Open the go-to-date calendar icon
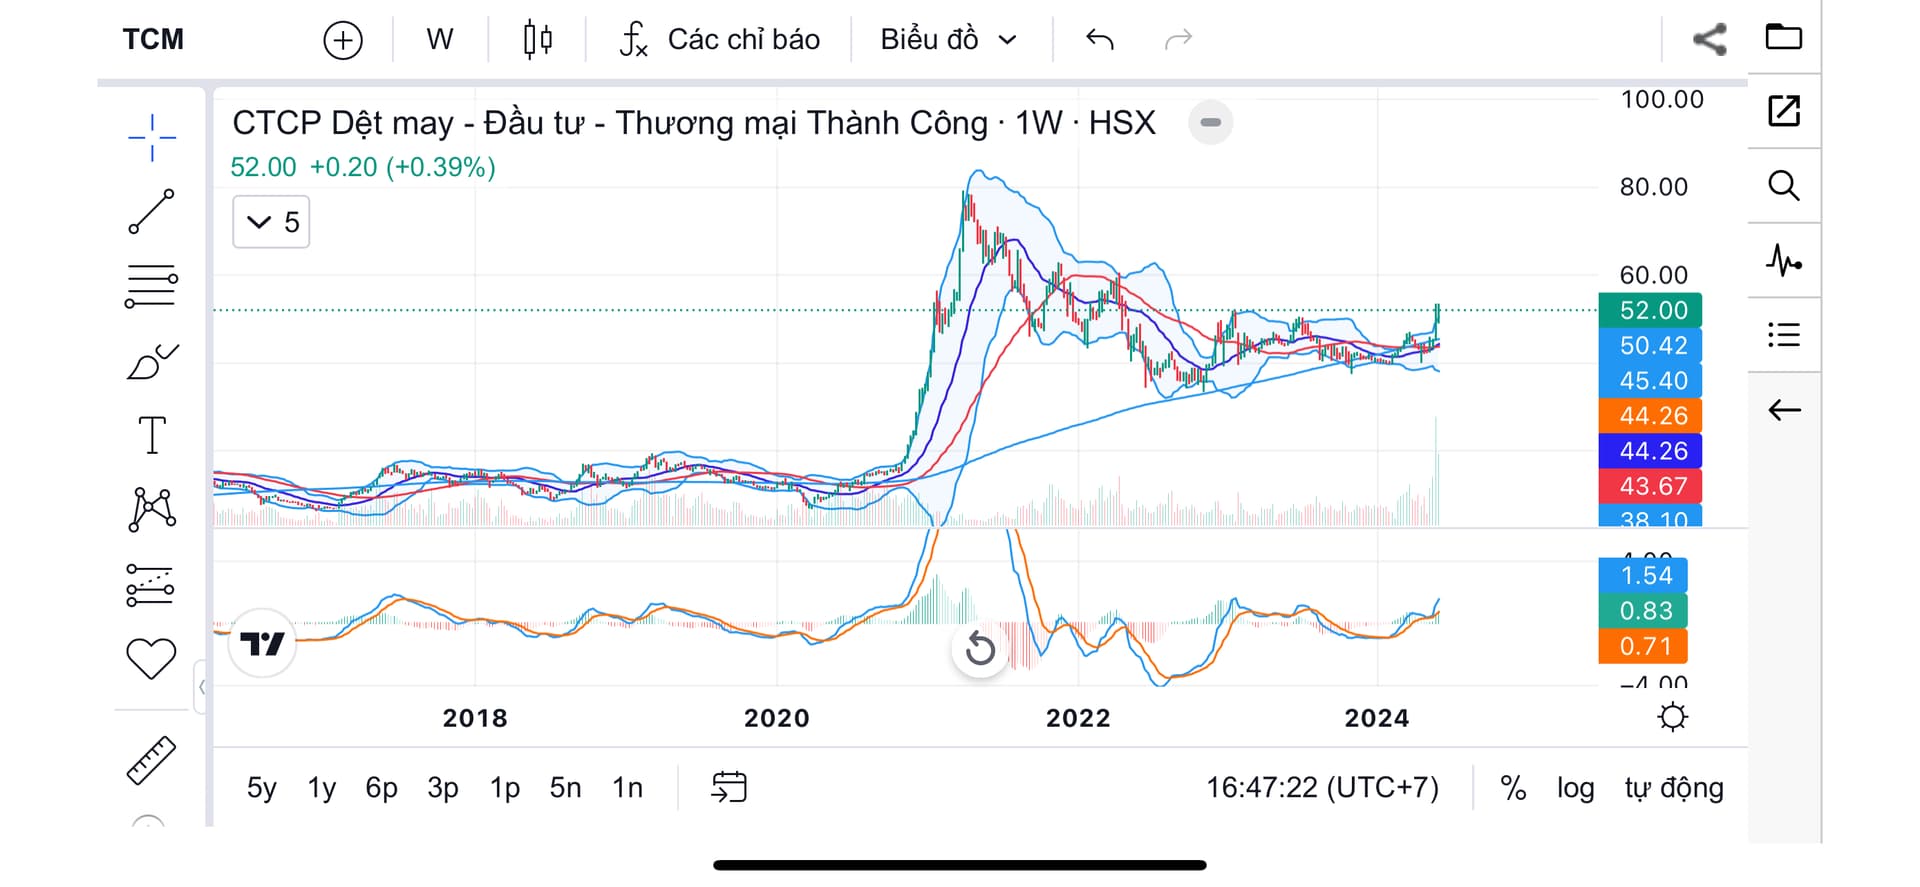Image resolution: width=1920 pixels, height=887 pixels. pyautogui.click(x=729, y=788)
